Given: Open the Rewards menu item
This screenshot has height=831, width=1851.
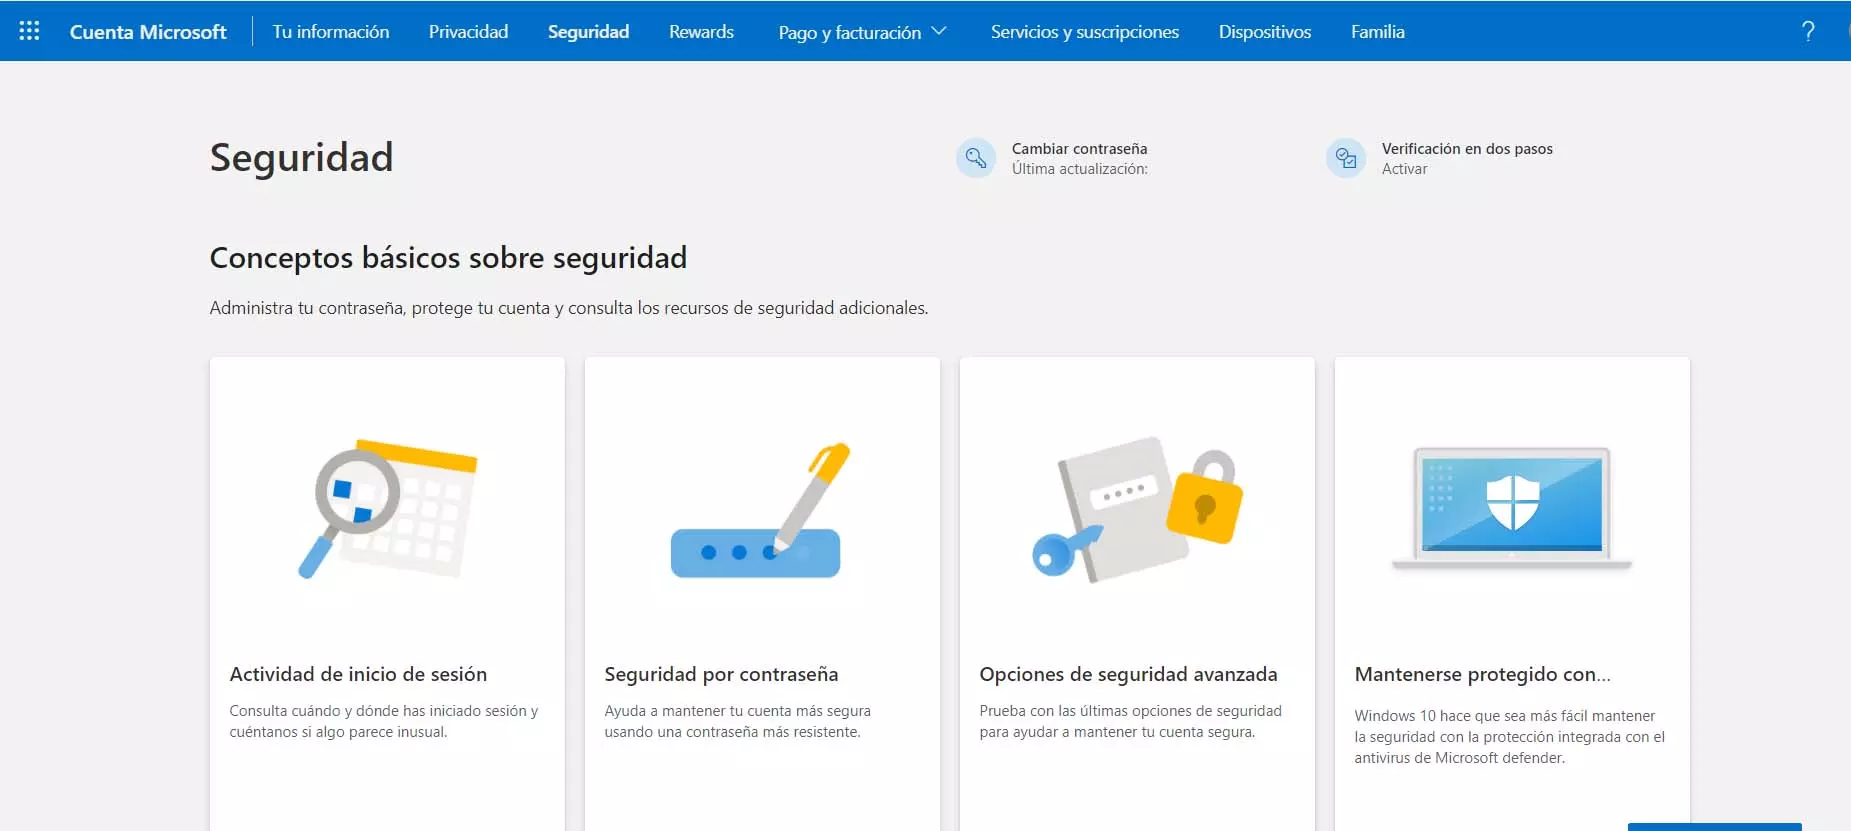Looking at the screenshot, I should 701,32.
